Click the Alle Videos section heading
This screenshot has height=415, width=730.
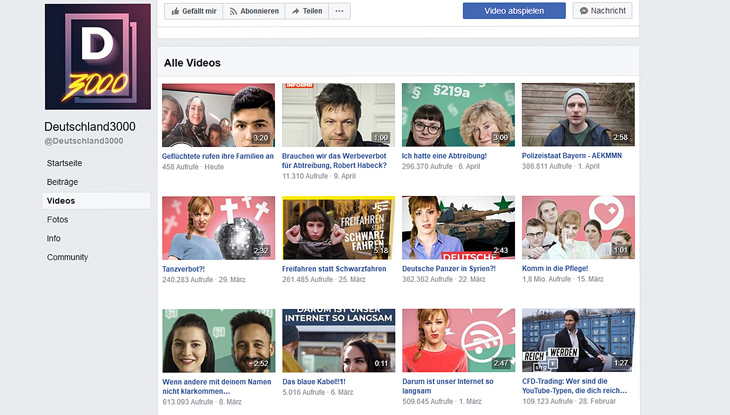[x=192, y=63]
